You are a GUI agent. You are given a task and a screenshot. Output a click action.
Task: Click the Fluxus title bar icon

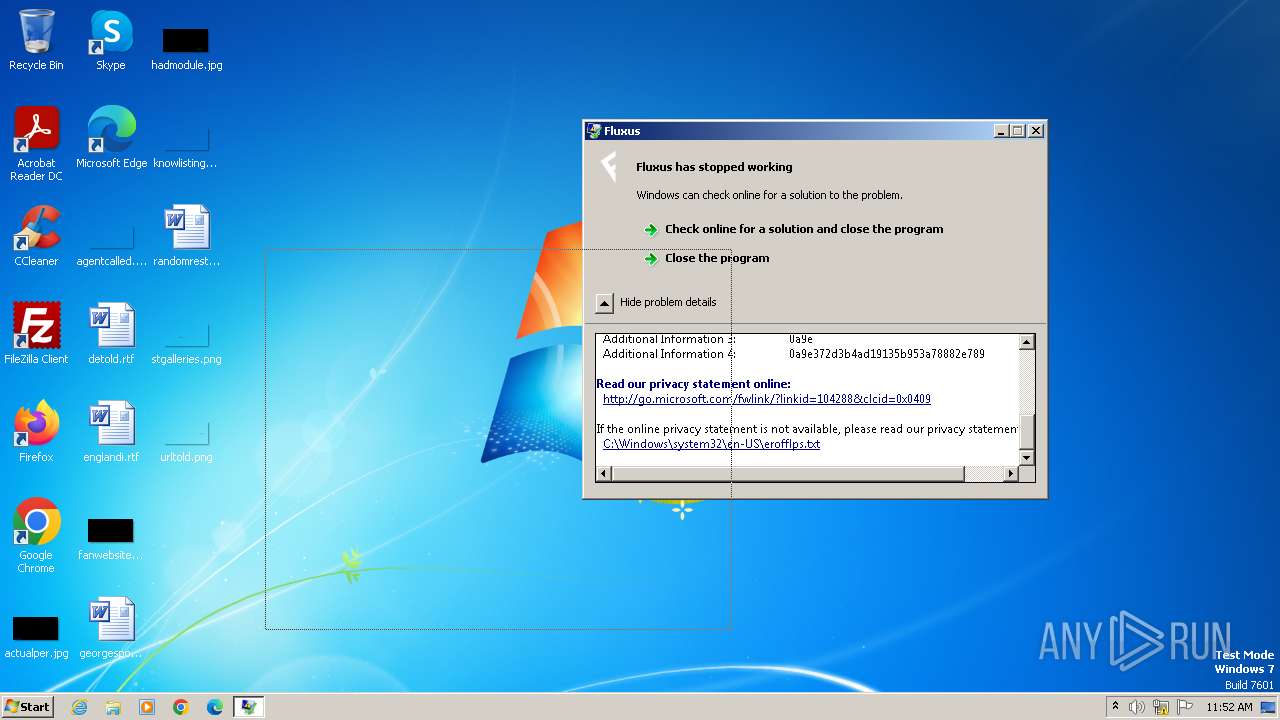click(x=594, y=131)
